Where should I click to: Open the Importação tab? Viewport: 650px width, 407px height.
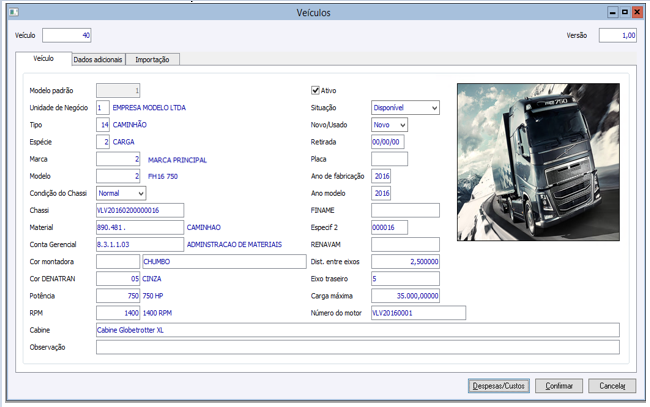click(x=152, y=60)
